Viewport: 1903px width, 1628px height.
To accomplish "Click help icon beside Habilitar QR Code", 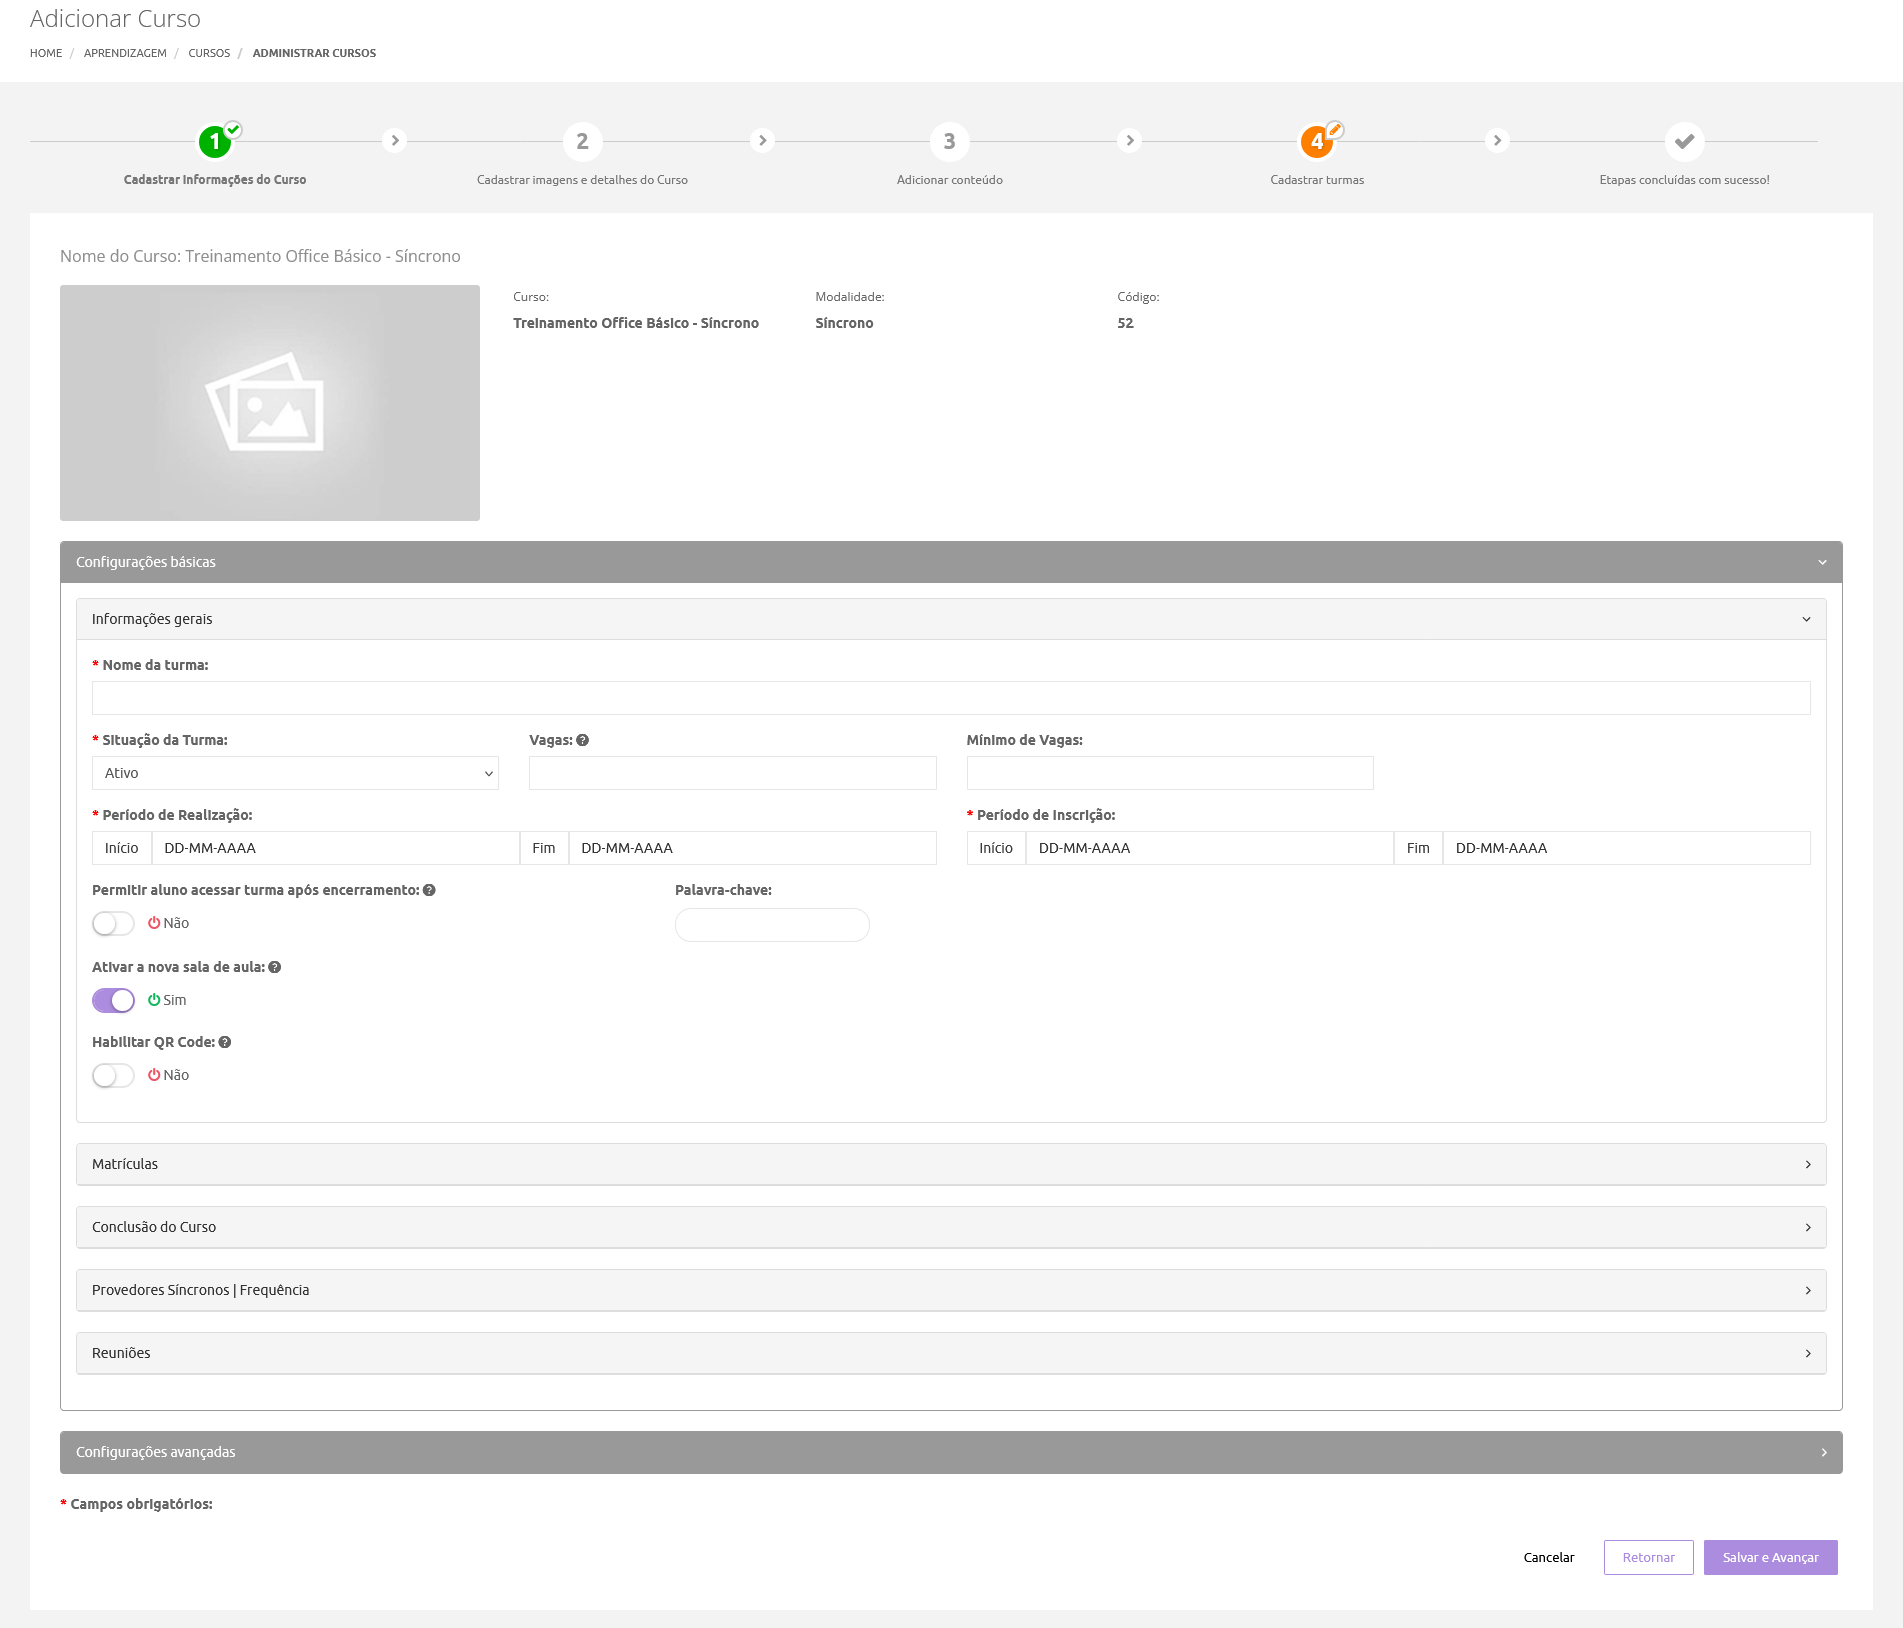I will [x=225, y=1042].
